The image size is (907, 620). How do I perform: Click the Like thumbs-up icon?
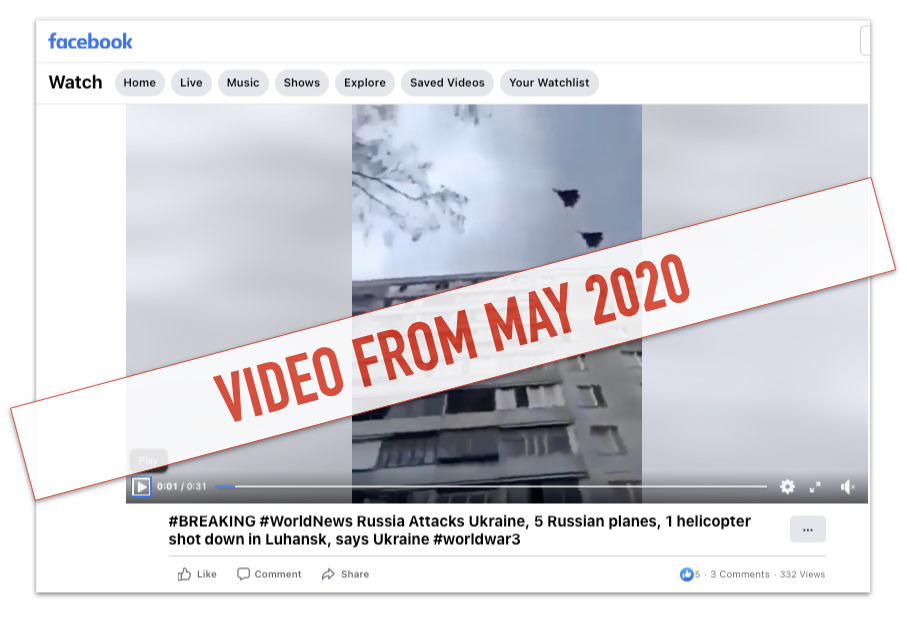tap(185, 574)
